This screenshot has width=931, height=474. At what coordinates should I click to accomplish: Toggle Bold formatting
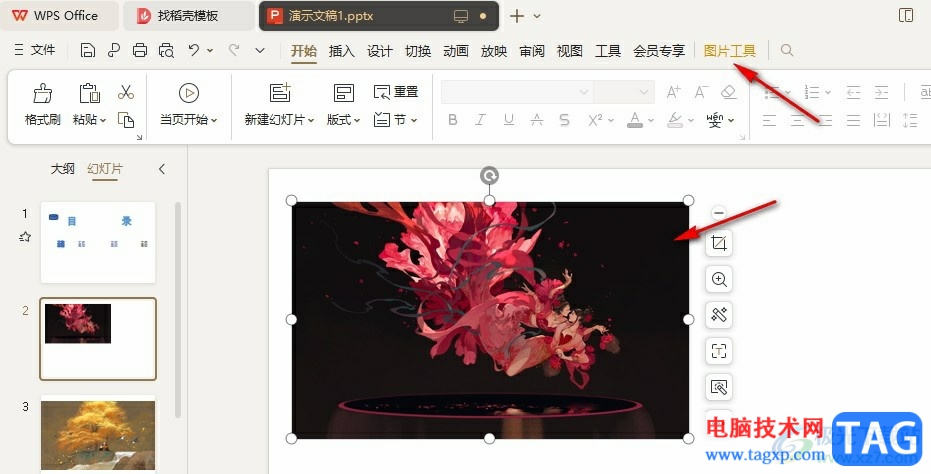click(452, 120)
